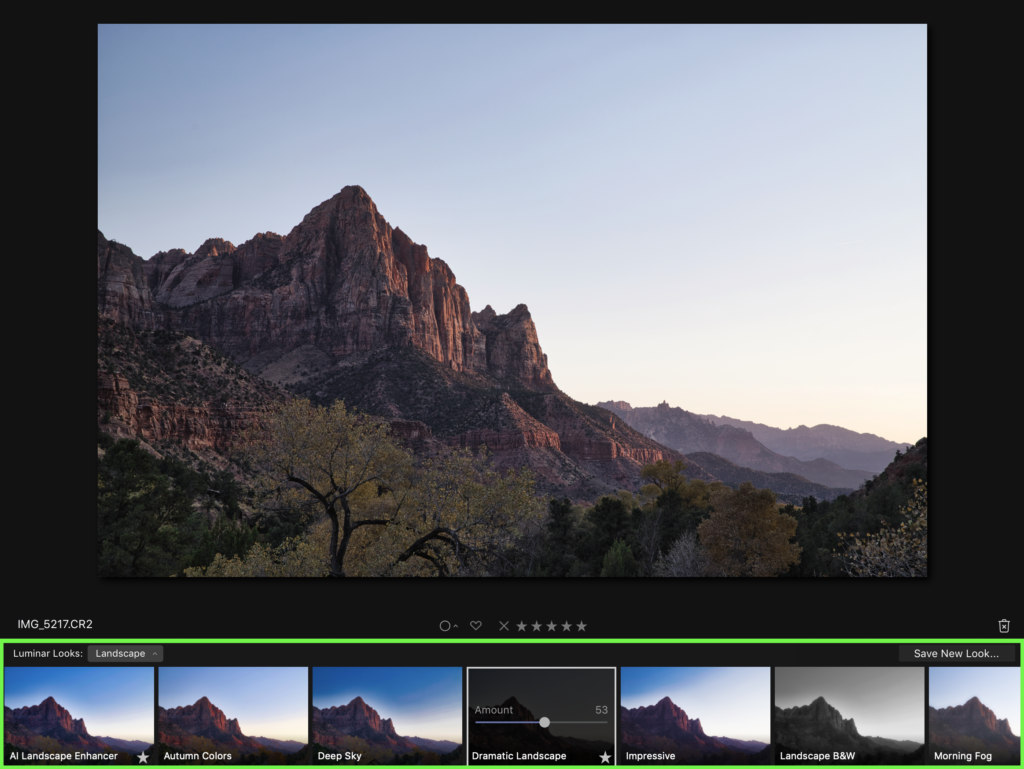Apply the Impressive look
Viewport: 1024px width, 769px height.
click(696, 715)
